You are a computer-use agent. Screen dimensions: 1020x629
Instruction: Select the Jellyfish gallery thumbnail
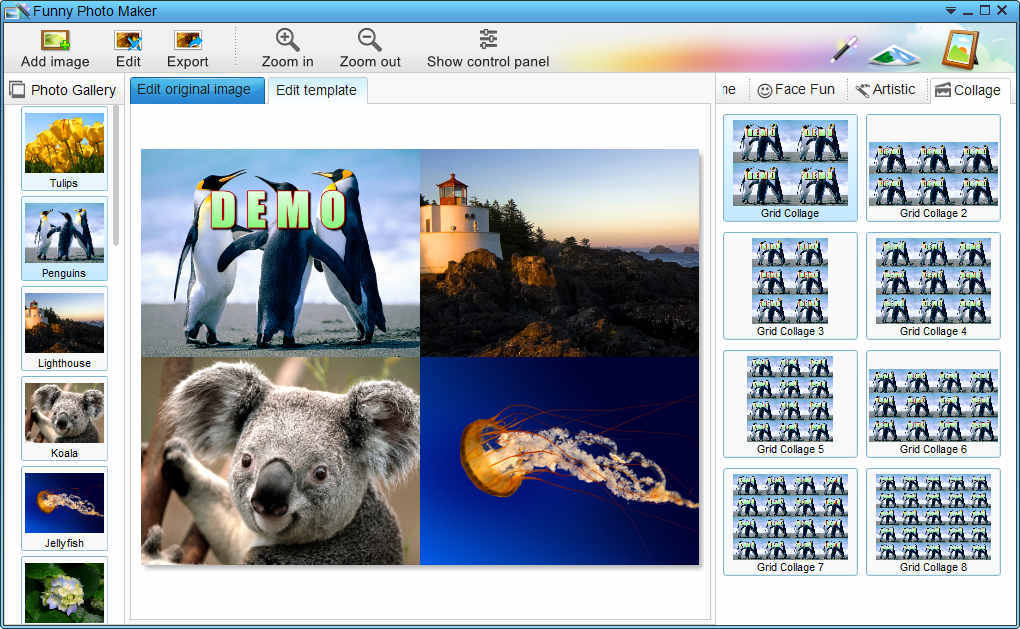(x=64, y=508)
